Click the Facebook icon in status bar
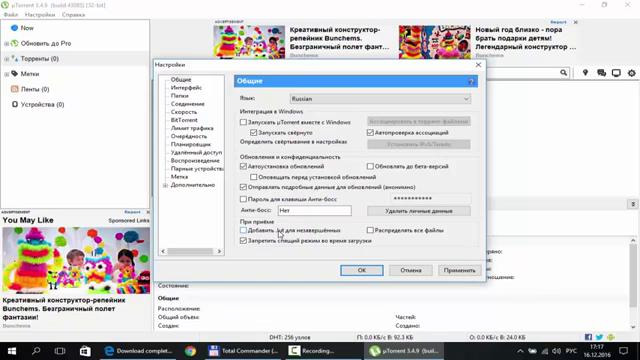Image resolution: width=640 pixels, height=360 pixels. [588, 337]
